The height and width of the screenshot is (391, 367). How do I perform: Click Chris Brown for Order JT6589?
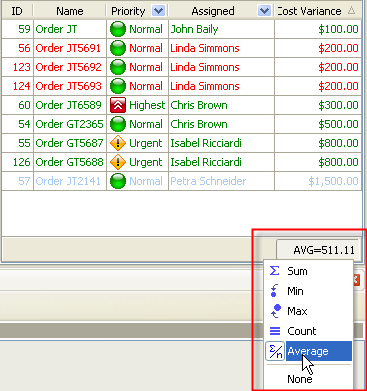pos(221,105)
